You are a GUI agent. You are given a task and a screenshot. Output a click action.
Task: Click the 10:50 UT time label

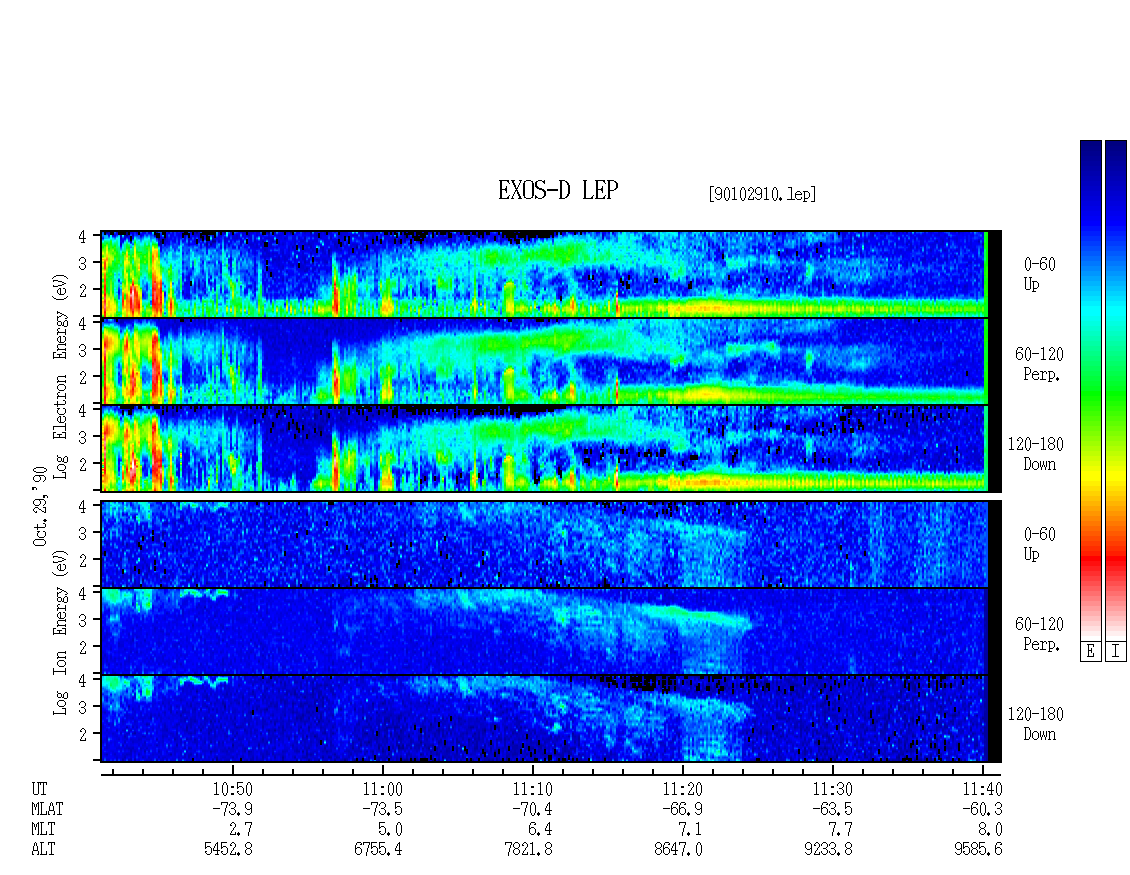click(x=231, y=789)
